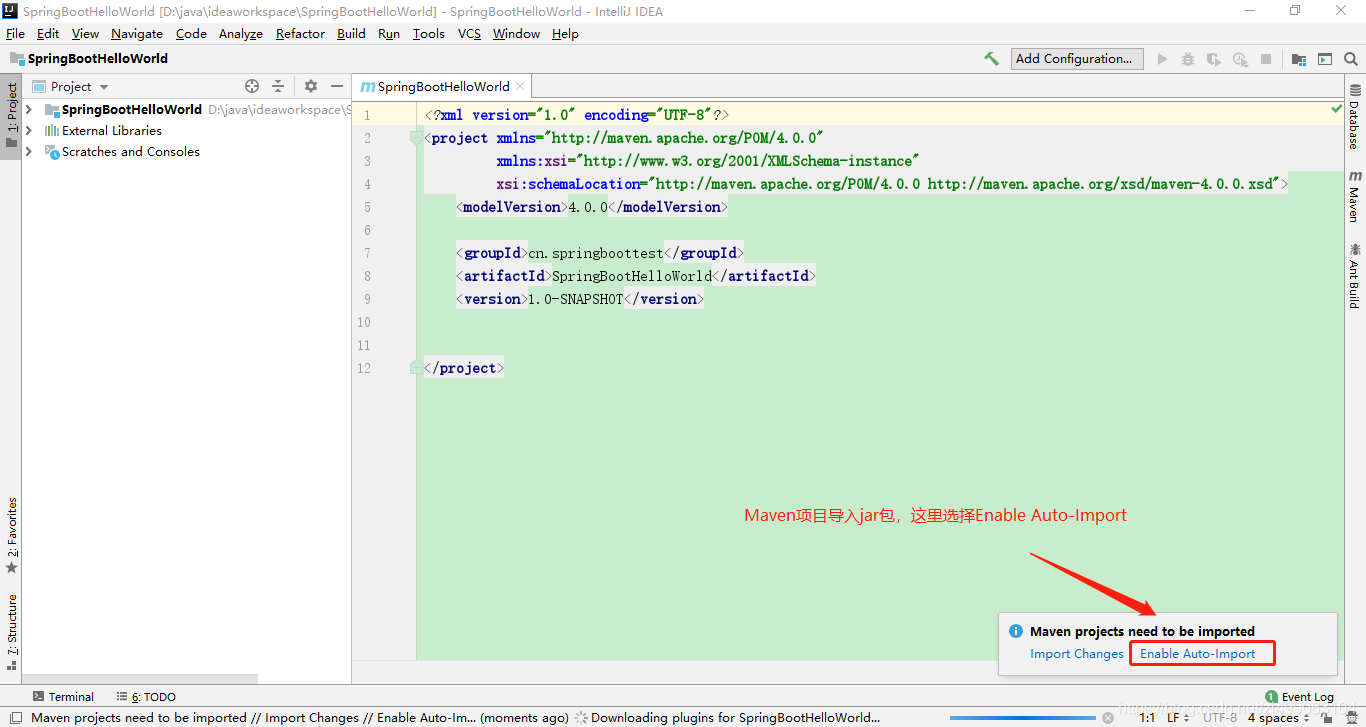Open the Navigate menu

(x=137, y=34)
